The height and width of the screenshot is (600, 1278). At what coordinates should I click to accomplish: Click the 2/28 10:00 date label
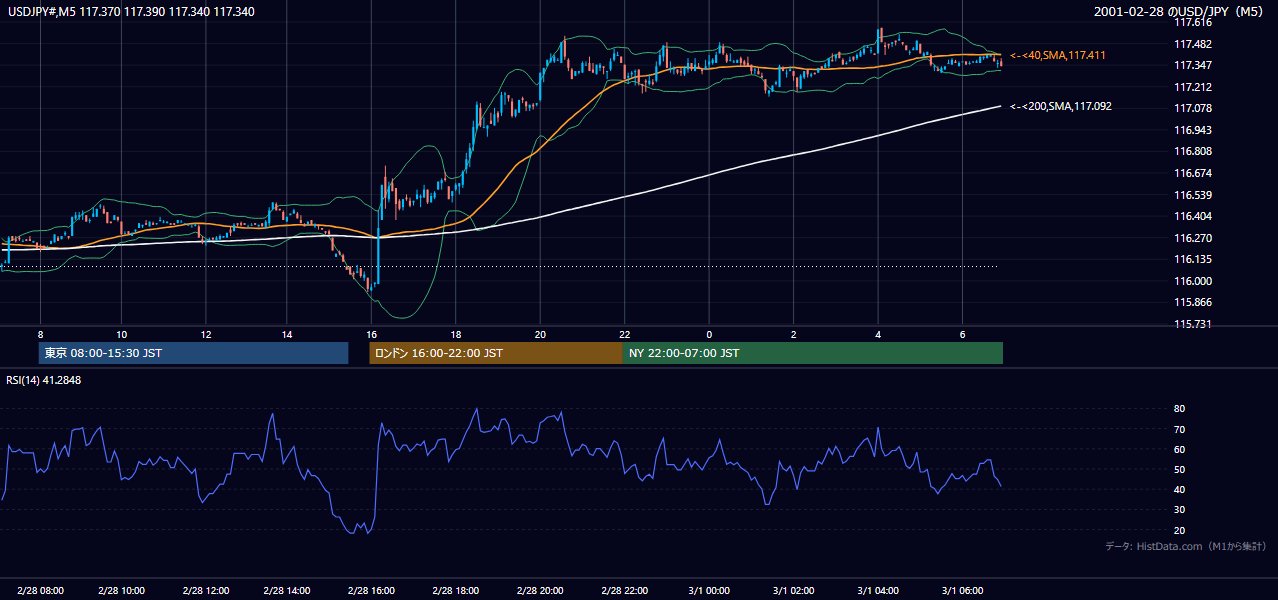[121, 590]
